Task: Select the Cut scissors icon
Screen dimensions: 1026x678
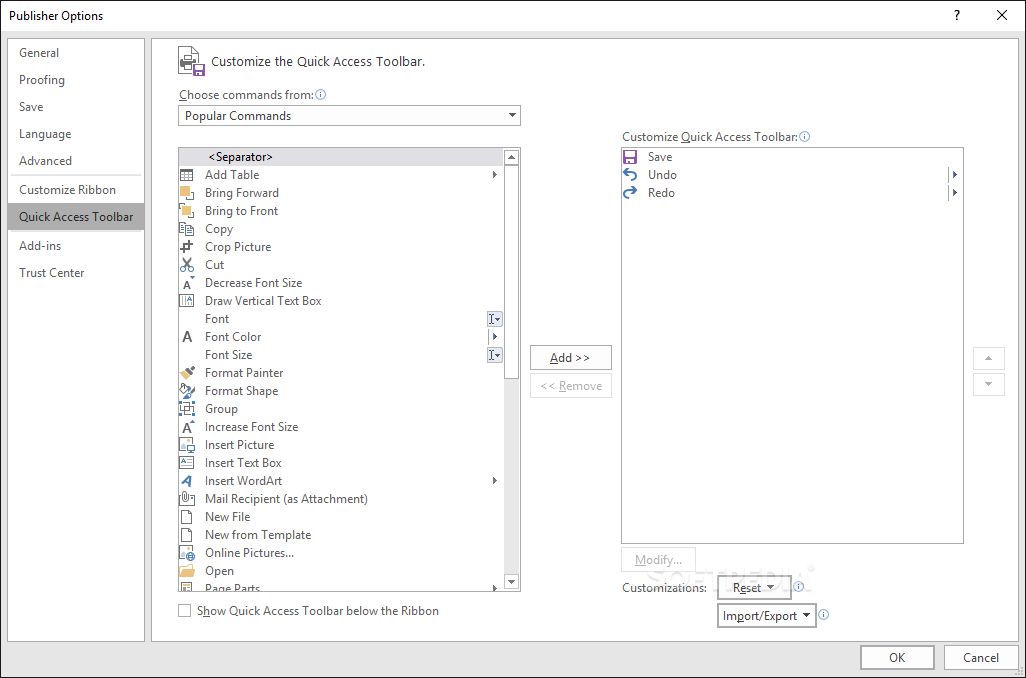Action: (x=186, y=265)
